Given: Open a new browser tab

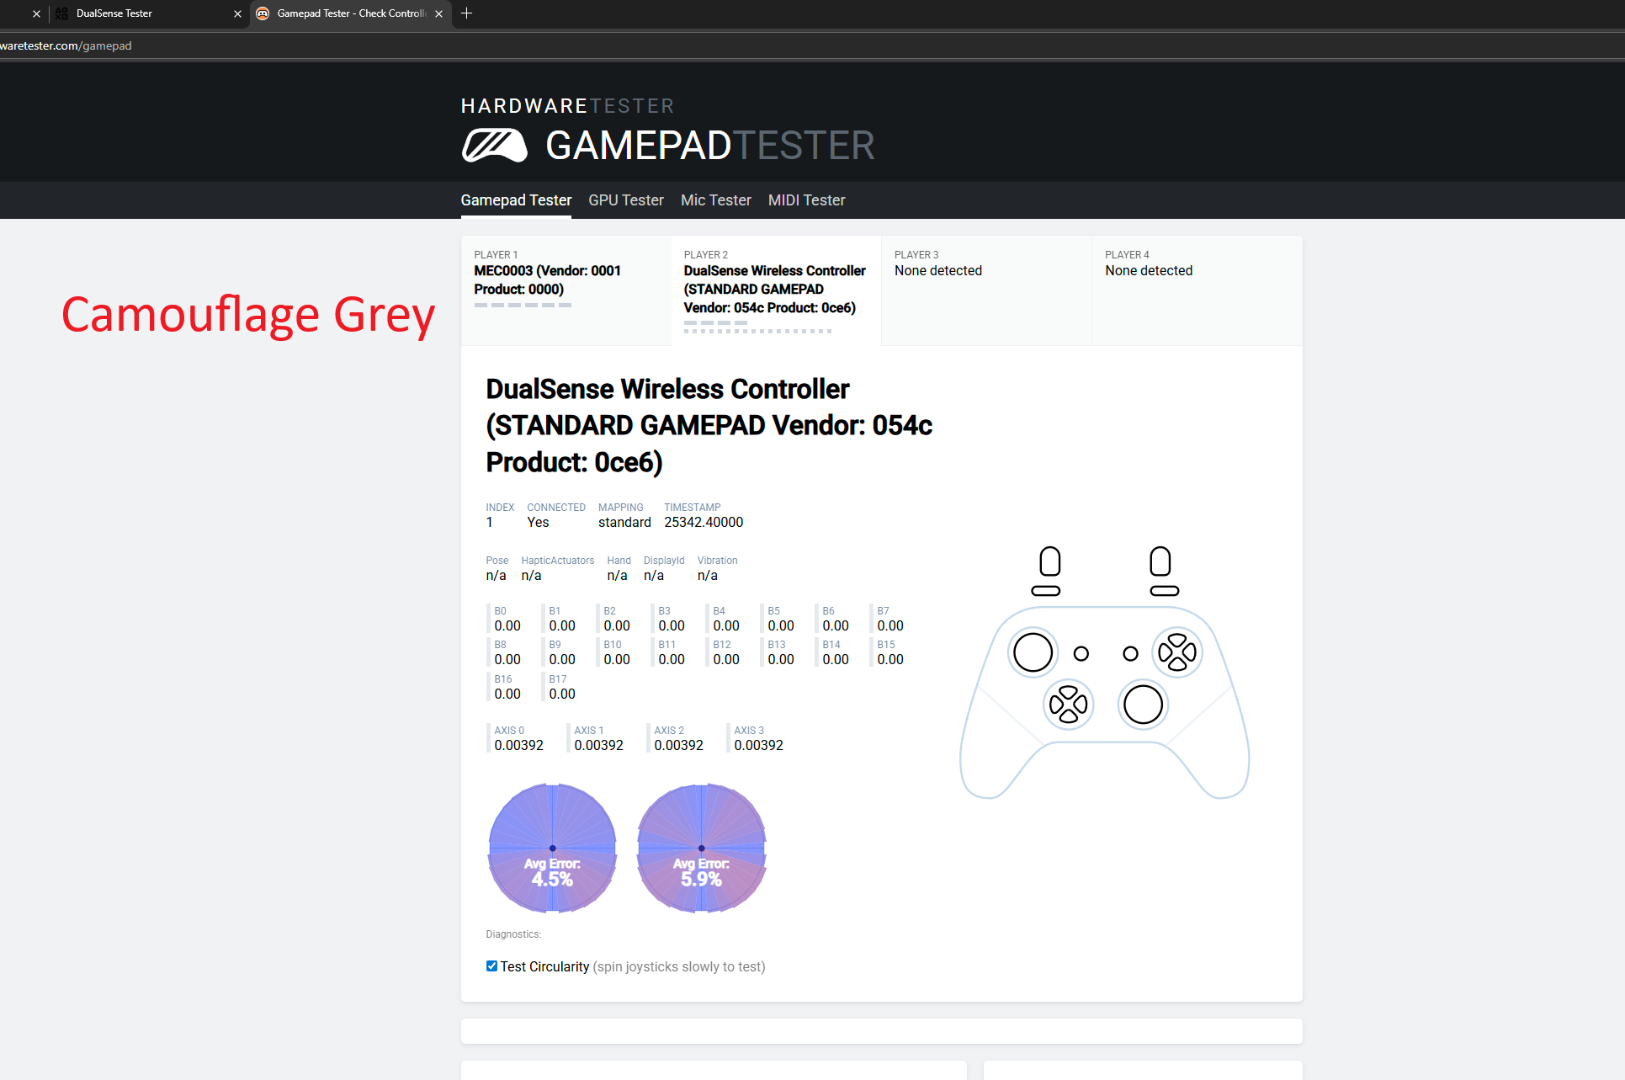Looking at the screenshot, I should point(466,13).
